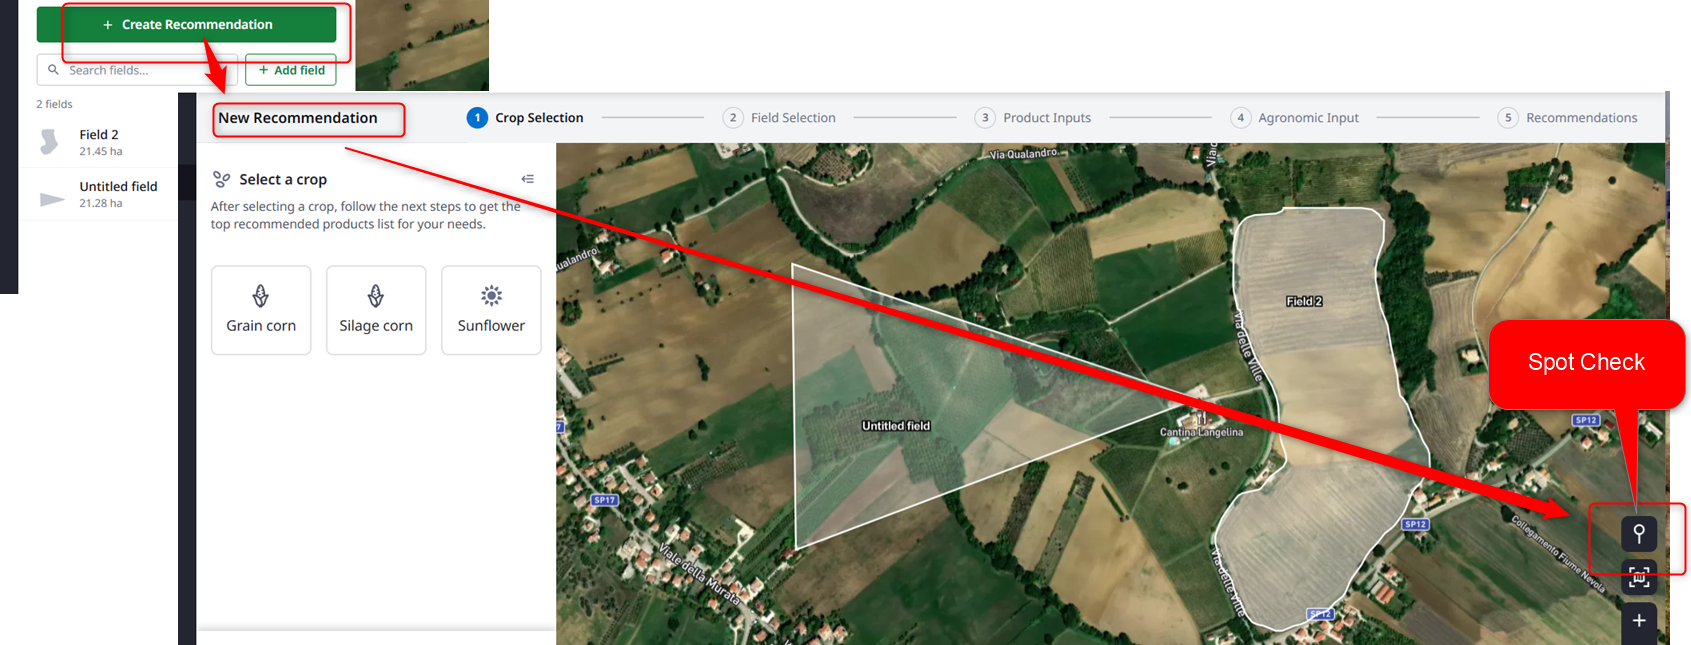Zoom in with the plus icon
This screenshot has height=645, width=1691.
coord(1638,621)
